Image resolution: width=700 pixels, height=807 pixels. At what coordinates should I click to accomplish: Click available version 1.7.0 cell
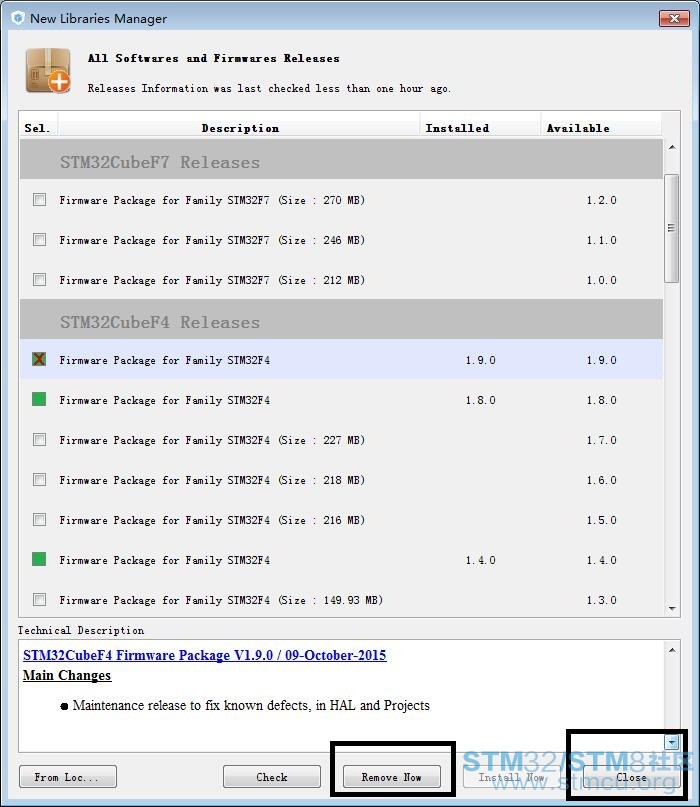(x=601, y=440)
